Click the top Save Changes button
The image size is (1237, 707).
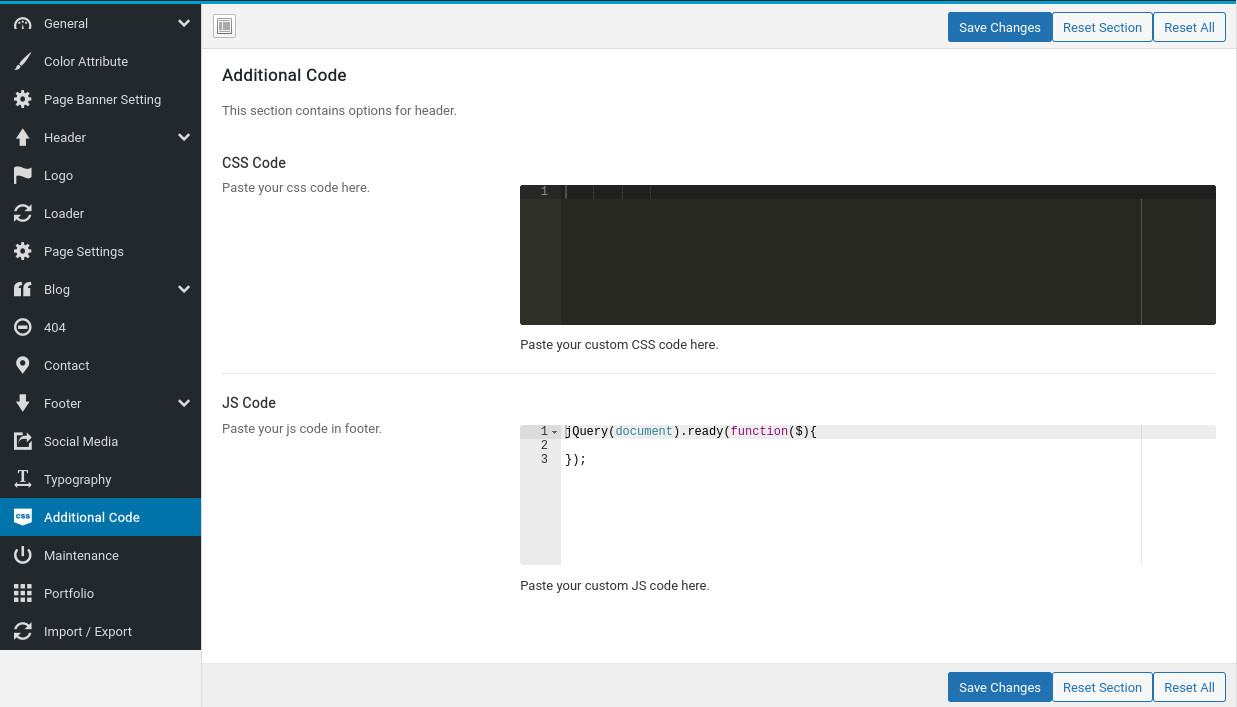pos(1000,27)
